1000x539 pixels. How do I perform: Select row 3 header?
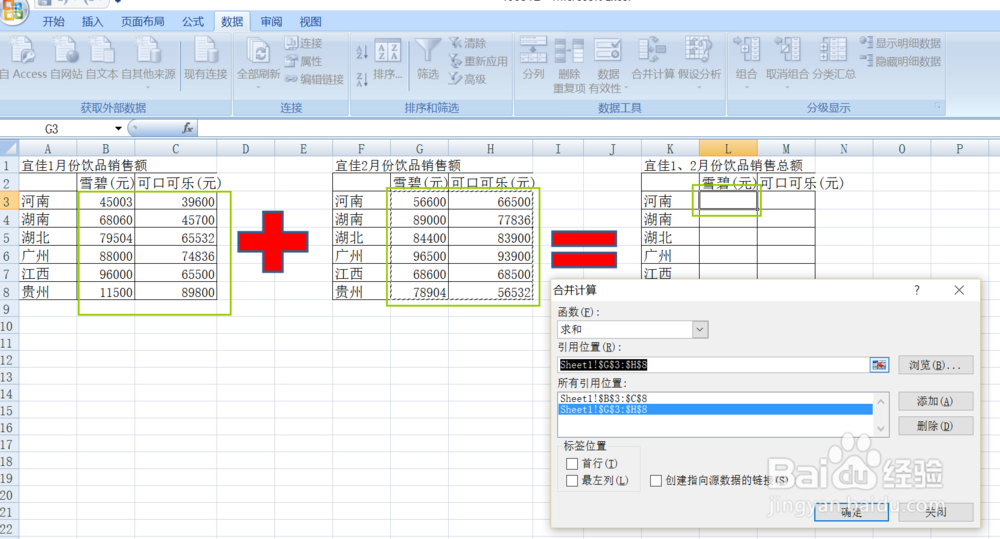click(9, 202)
